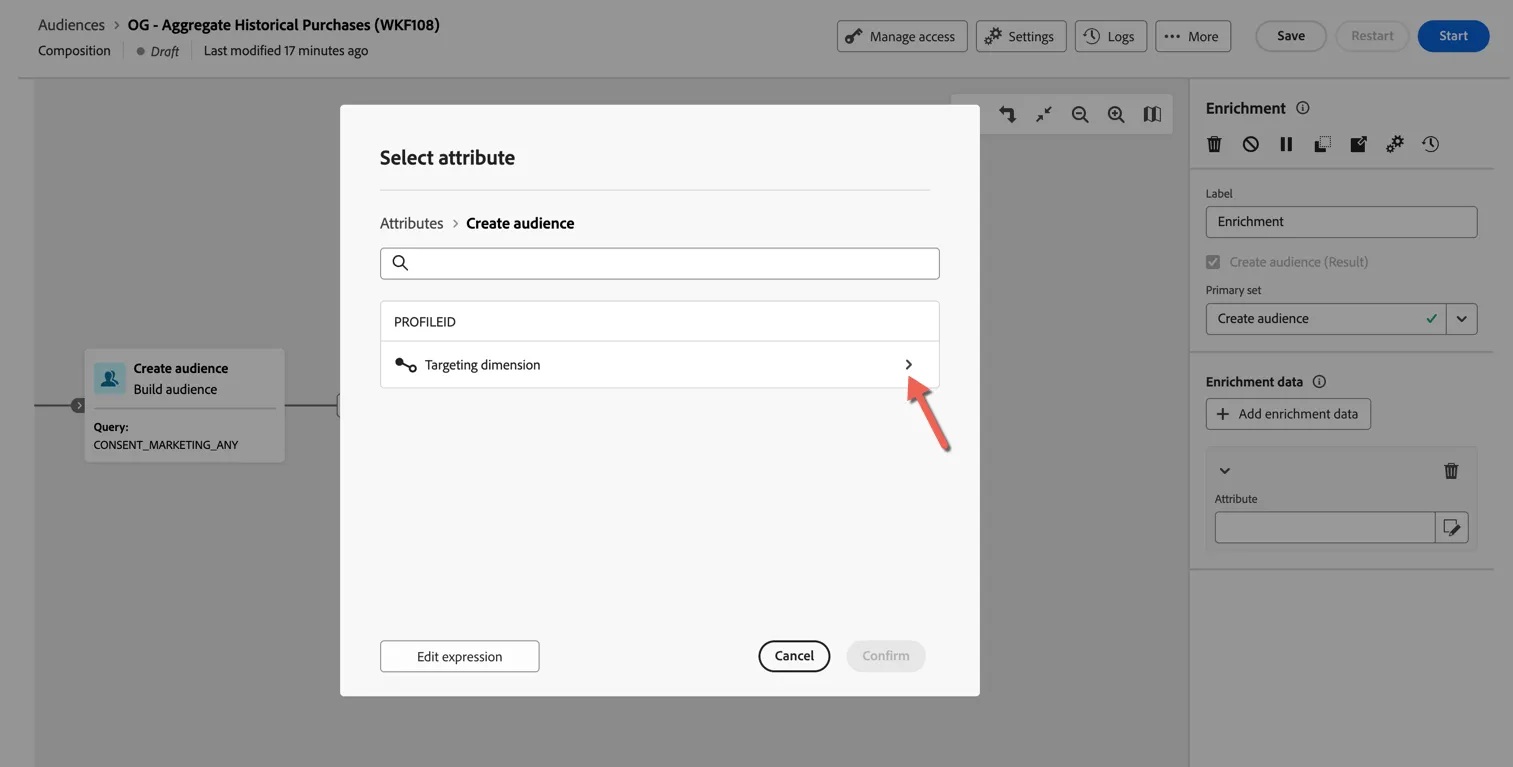1513x767 pixels.
Task: Click the Confirm button
Action: click(x=885, y=656)
